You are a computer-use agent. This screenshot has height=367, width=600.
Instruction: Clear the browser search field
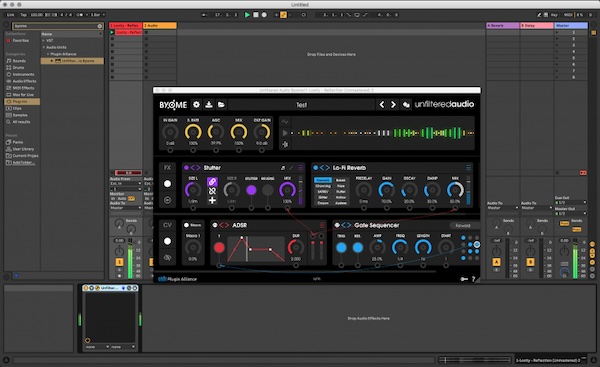100,26
